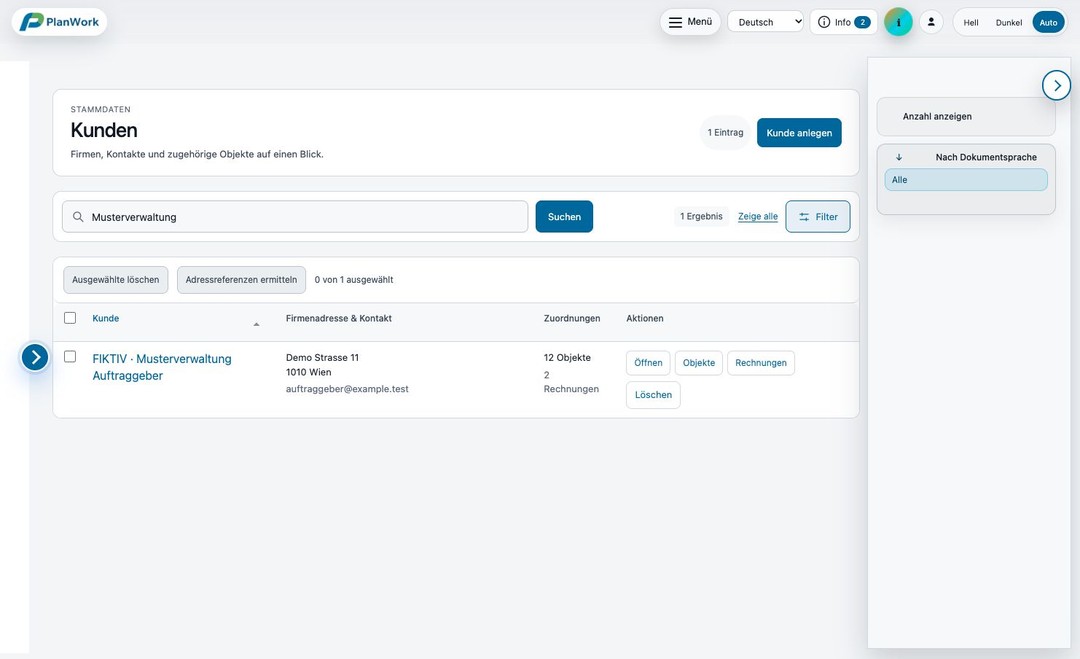Click the sort arrow in the Kunde column
This screenshot has width=1080, height=659.
pyautogui.click(x=256, y=324)
